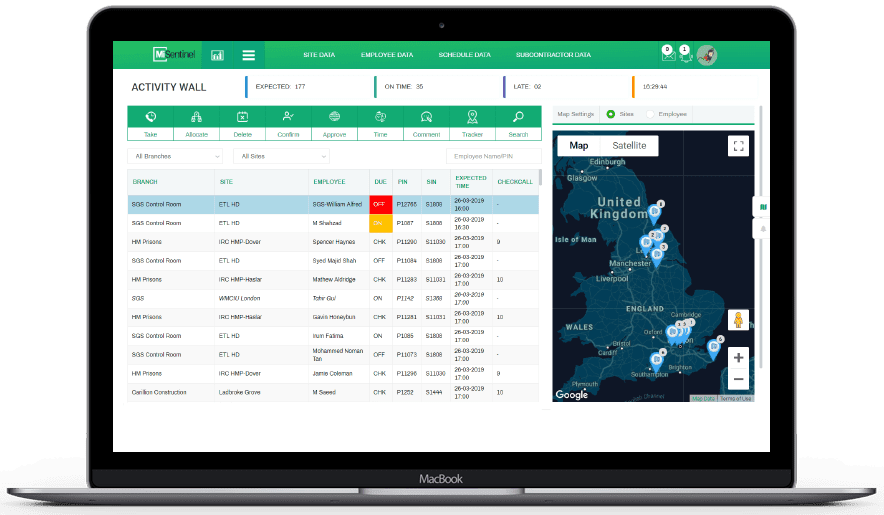884x515 pixels.
Task: Open the notifications bell icon
Action: (x=685, y=54)
